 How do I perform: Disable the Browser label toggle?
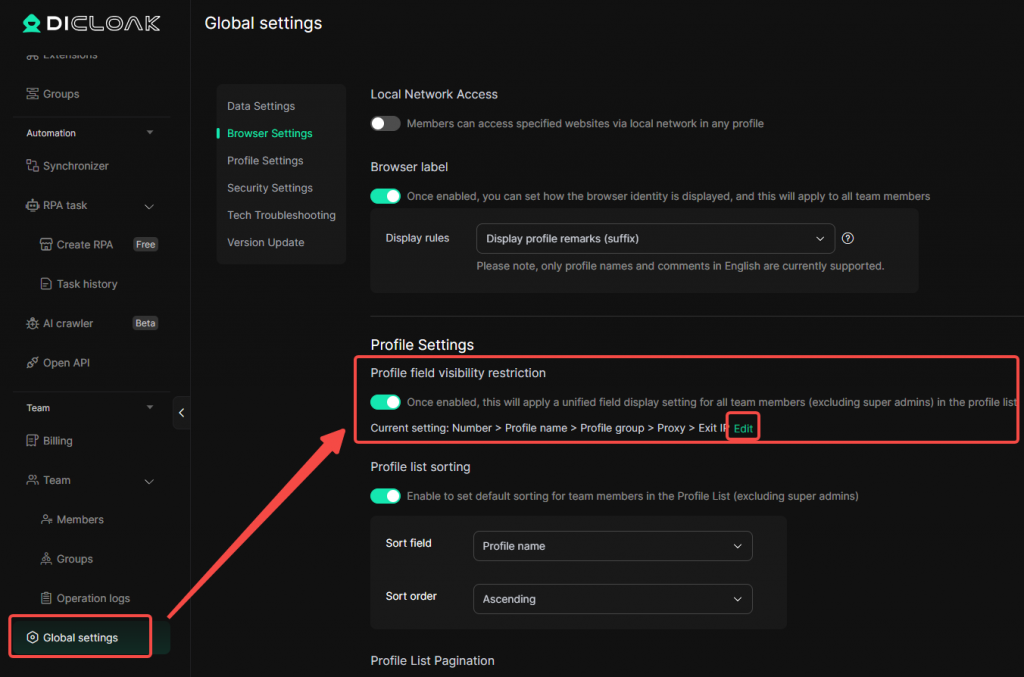pyautogui.click(x=385, y=196)
